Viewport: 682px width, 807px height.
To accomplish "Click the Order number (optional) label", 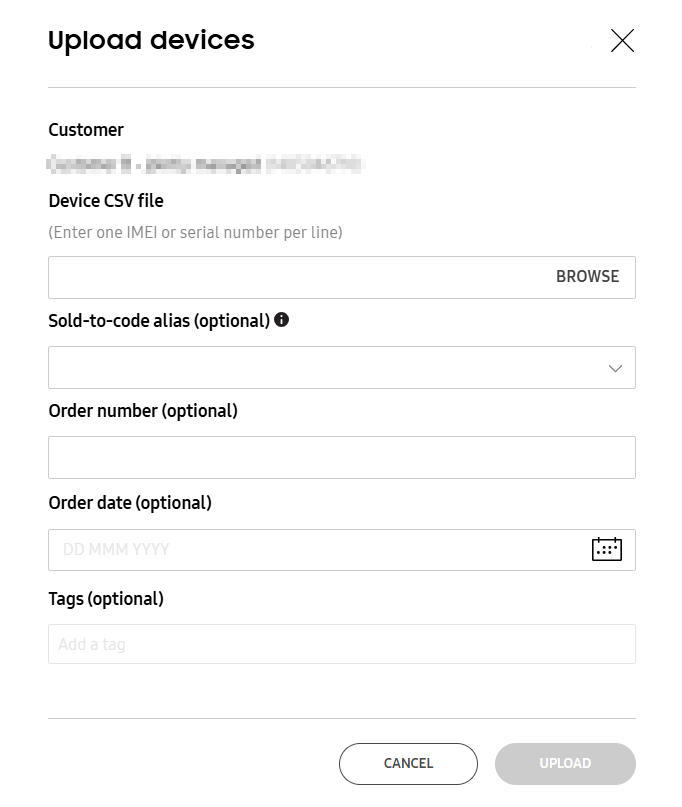I will click(x=143, y=411).
